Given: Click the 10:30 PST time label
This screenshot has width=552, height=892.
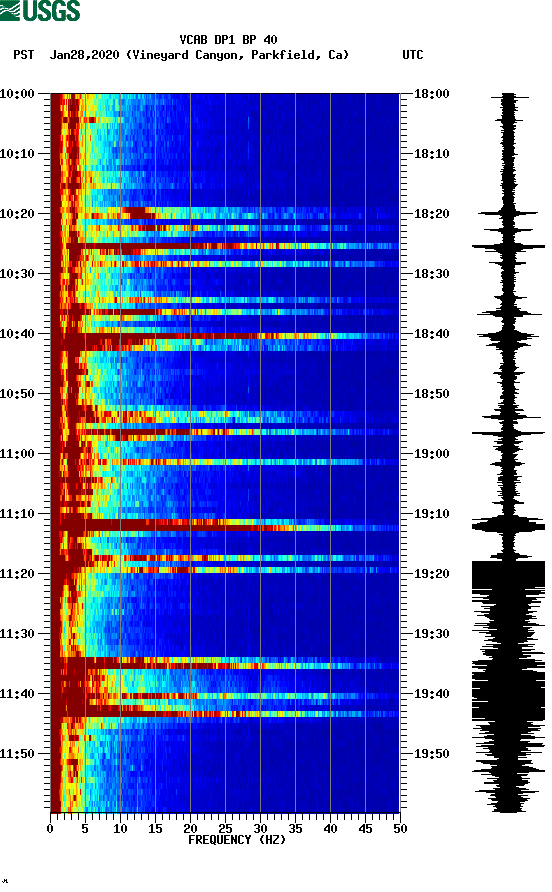Looking at the screenshot, I should [17, 274].
